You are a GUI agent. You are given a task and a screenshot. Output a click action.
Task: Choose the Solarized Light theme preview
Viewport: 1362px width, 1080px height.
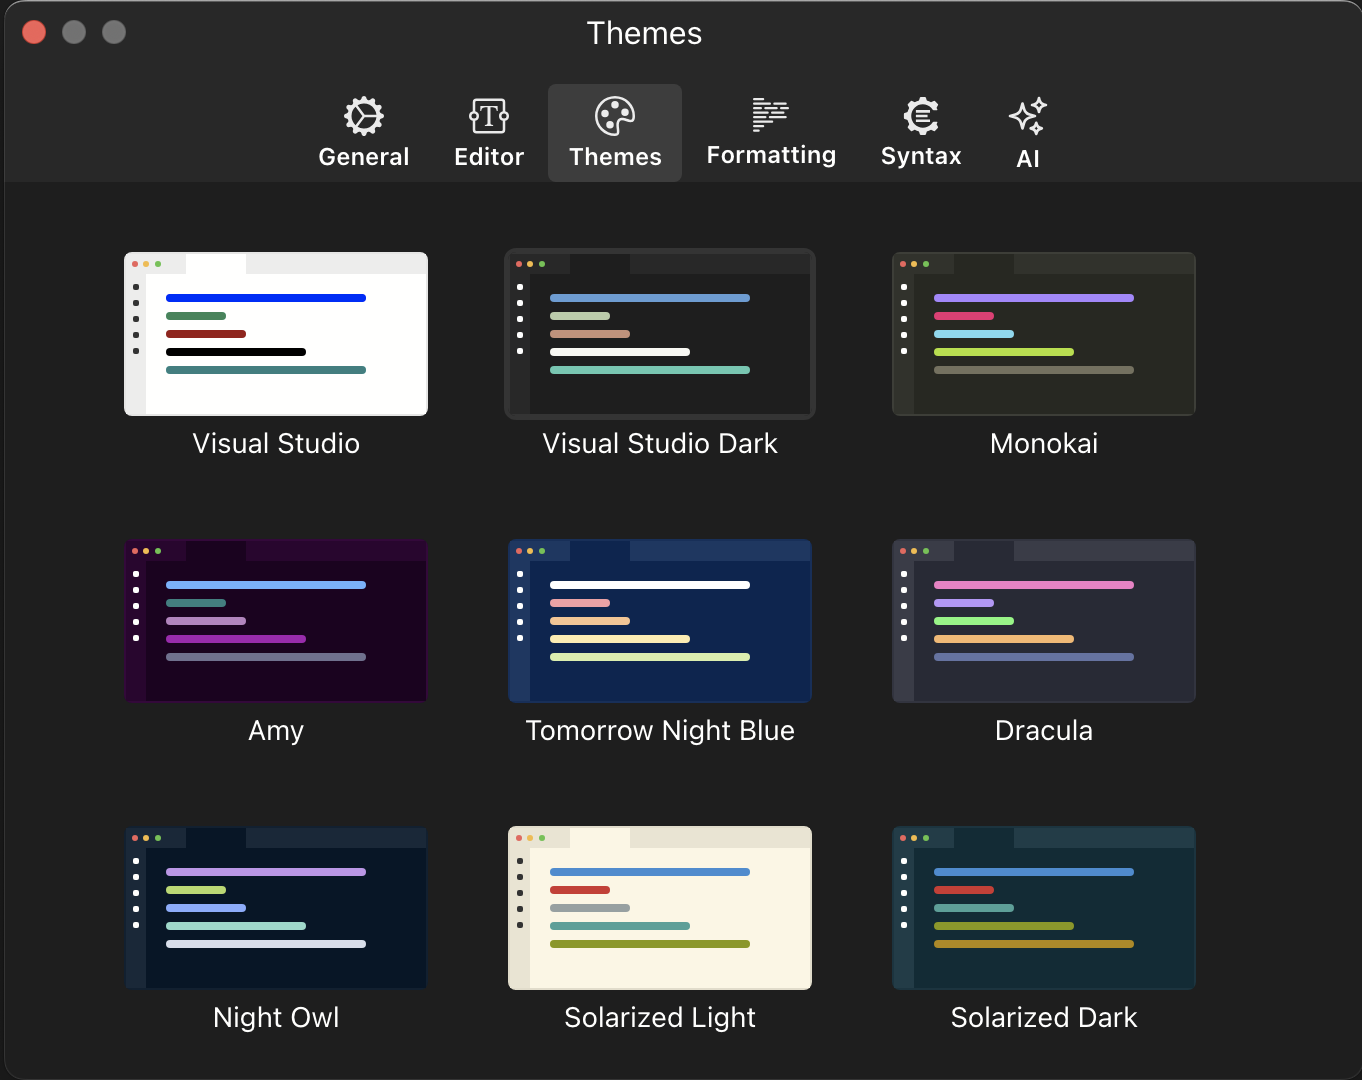point(660,908)
